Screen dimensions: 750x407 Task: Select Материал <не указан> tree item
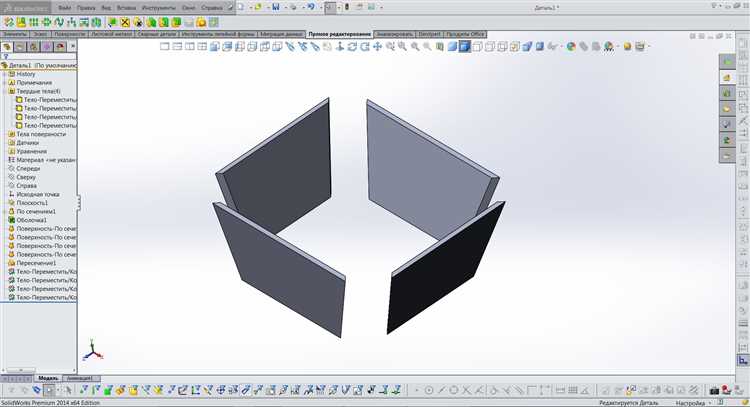tap(46, 160)
